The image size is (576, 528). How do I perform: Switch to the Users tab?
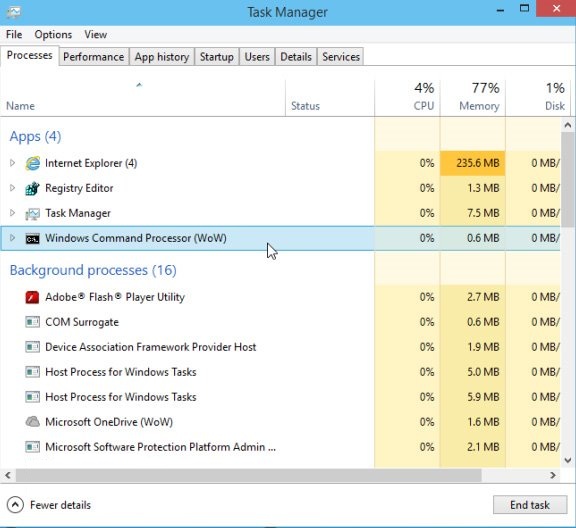pos(257,57)
